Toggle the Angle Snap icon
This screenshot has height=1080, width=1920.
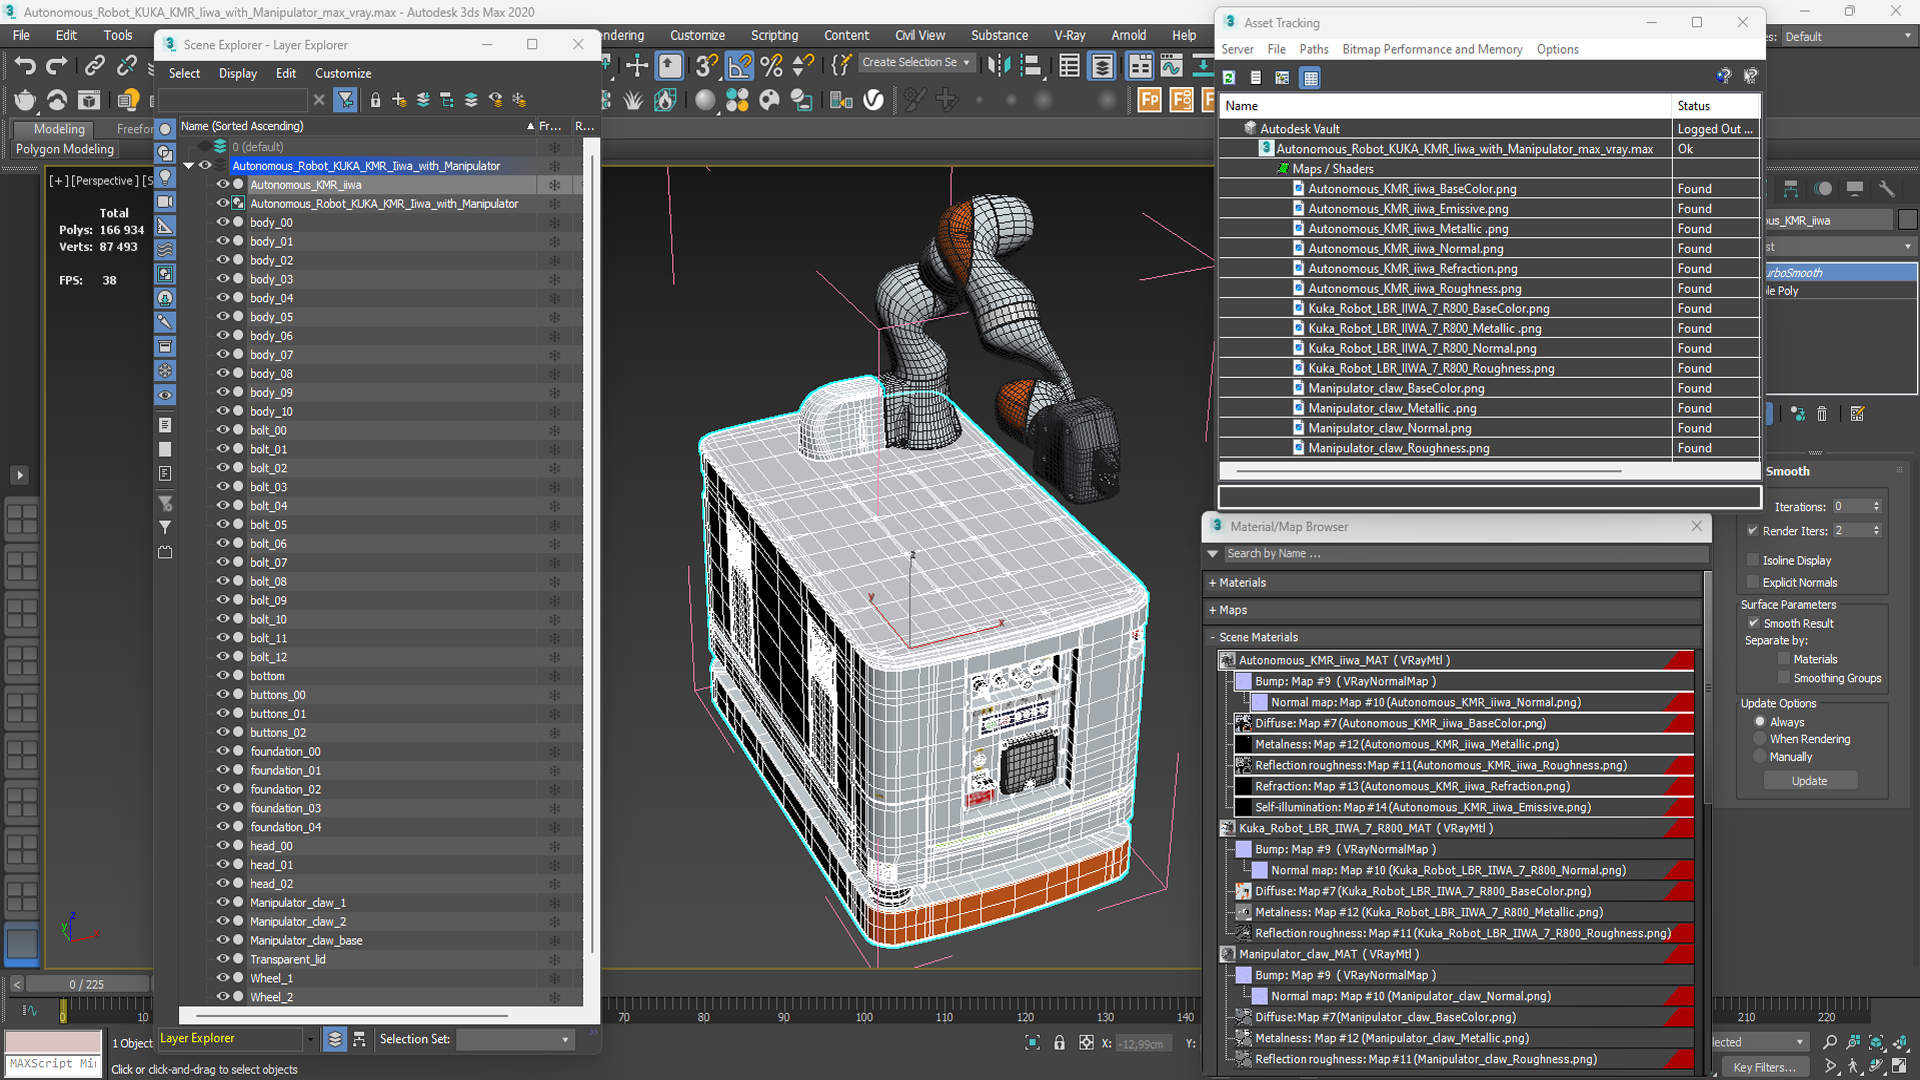tap(740, 66)
